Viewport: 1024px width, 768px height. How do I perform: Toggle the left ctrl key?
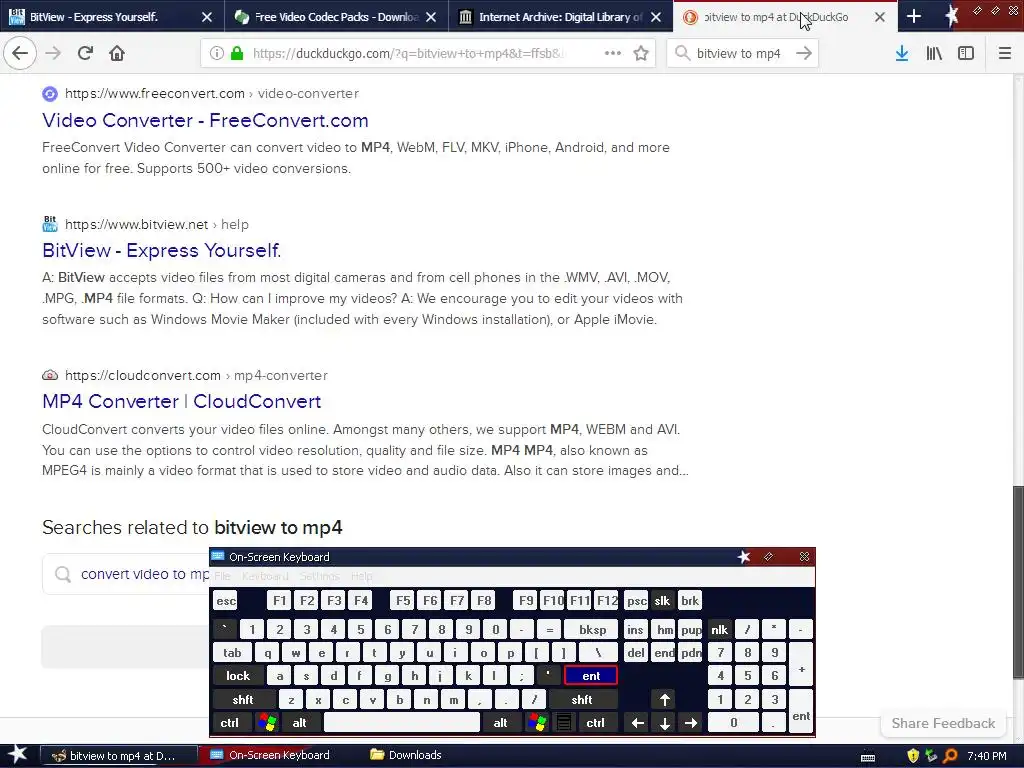[229, 723]
